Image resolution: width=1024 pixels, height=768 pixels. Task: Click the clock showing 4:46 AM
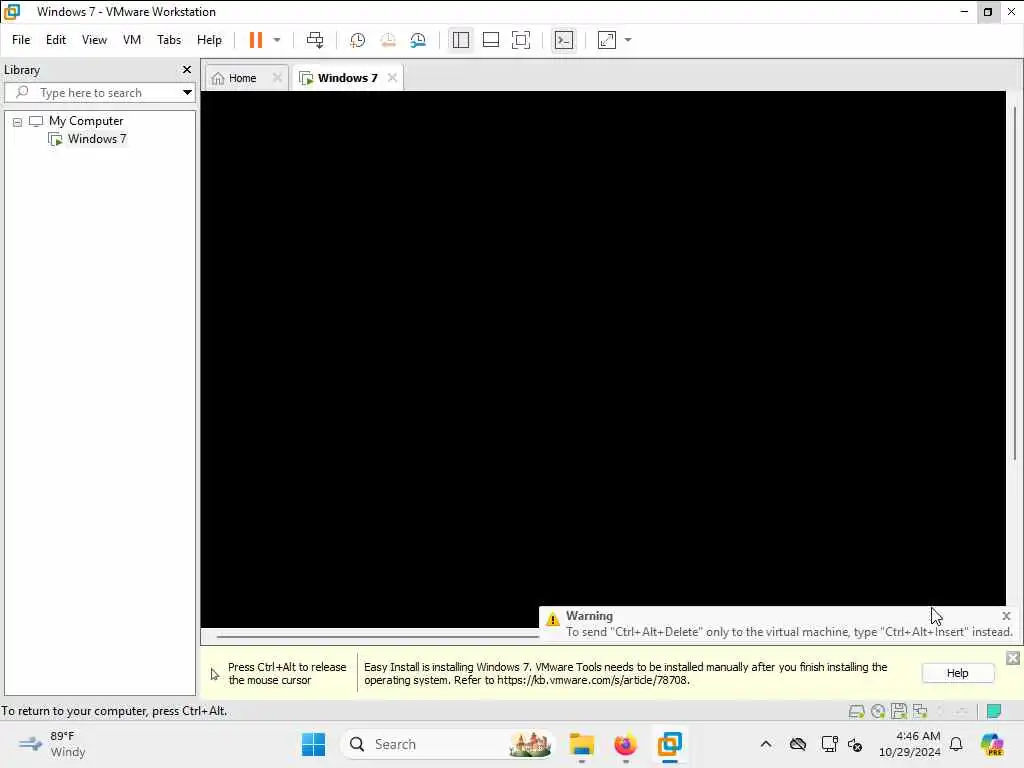click(910, 744)
